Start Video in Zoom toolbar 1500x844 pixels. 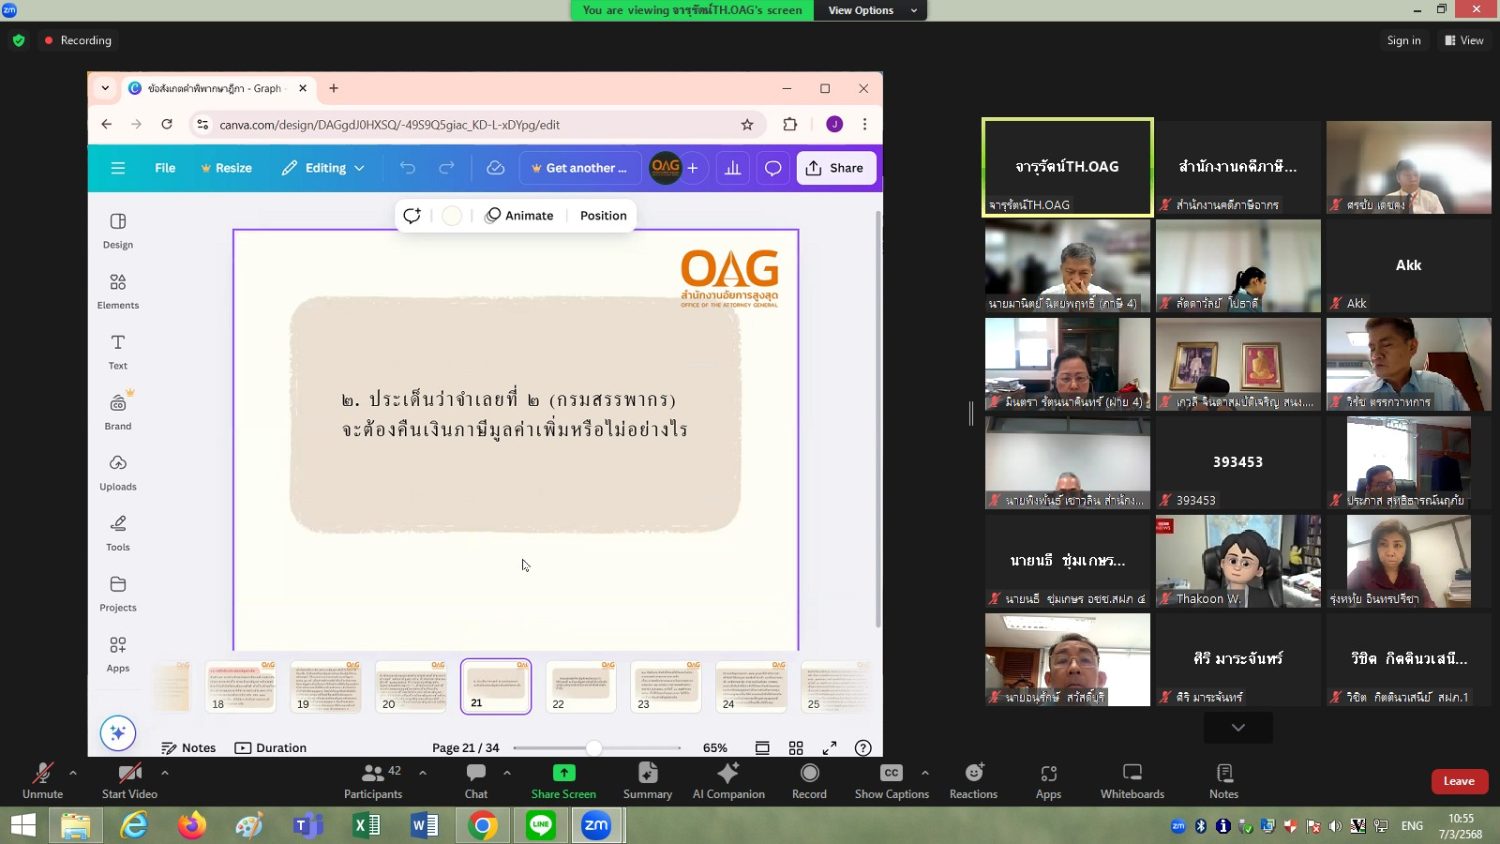pos(129,780)
